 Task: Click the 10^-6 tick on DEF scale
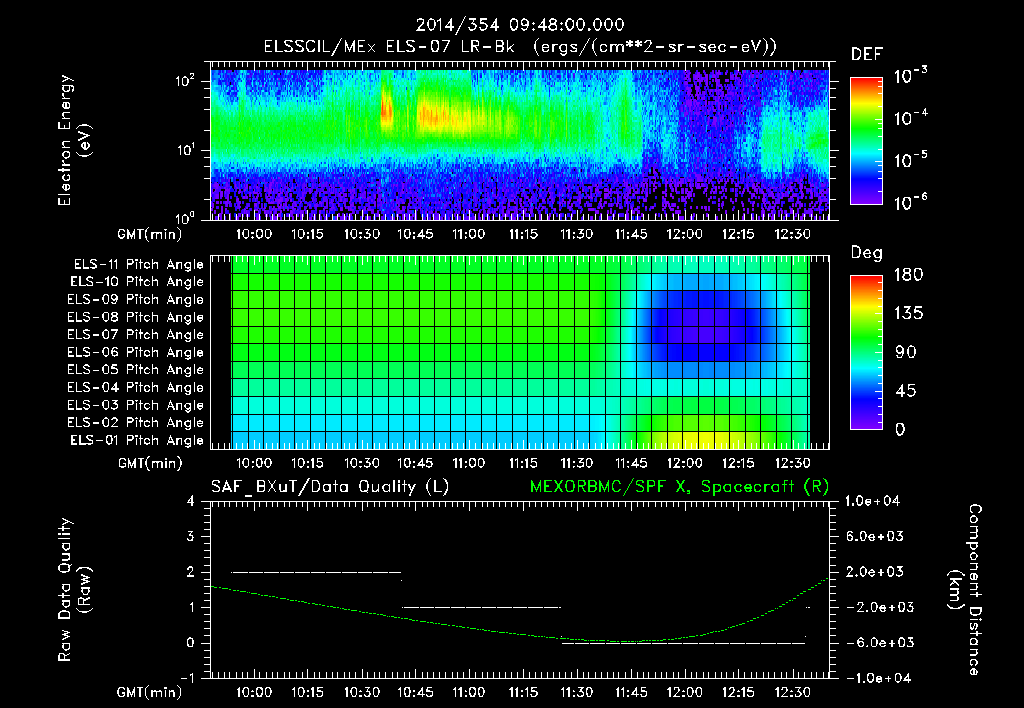[911, 203]
